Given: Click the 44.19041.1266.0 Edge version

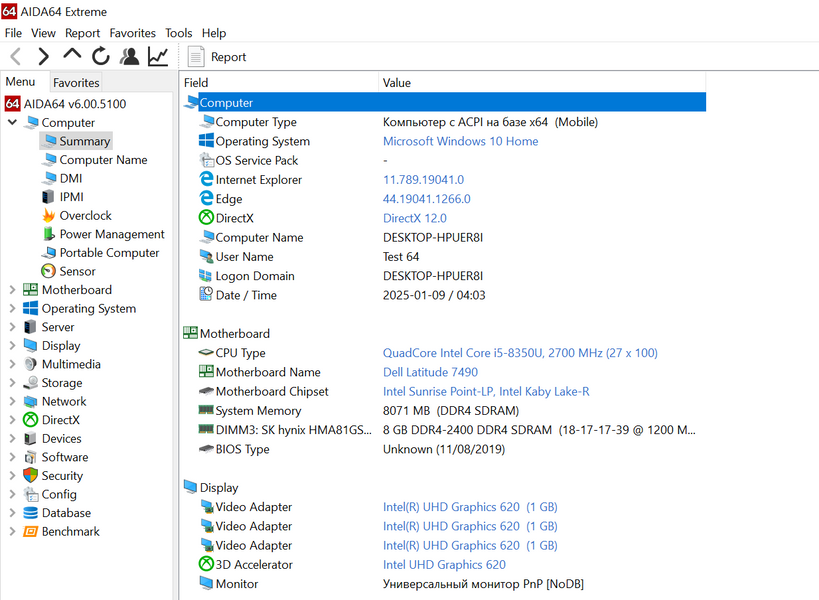Looking at the screenshot, I should [426, 199].
